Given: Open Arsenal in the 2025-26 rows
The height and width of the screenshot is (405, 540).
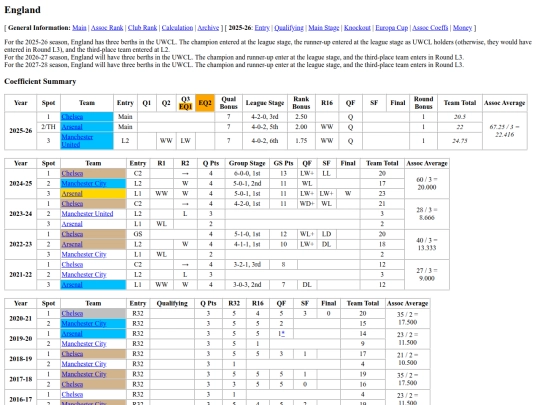Looking at the screenshot, I should click(x=72, y=127).
